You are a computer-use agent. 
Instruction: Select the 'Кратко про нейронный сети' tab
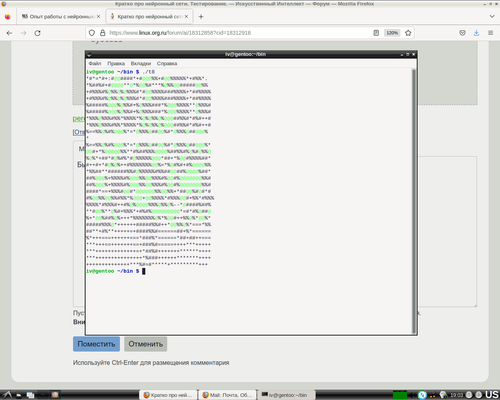[x=149, y=16]
